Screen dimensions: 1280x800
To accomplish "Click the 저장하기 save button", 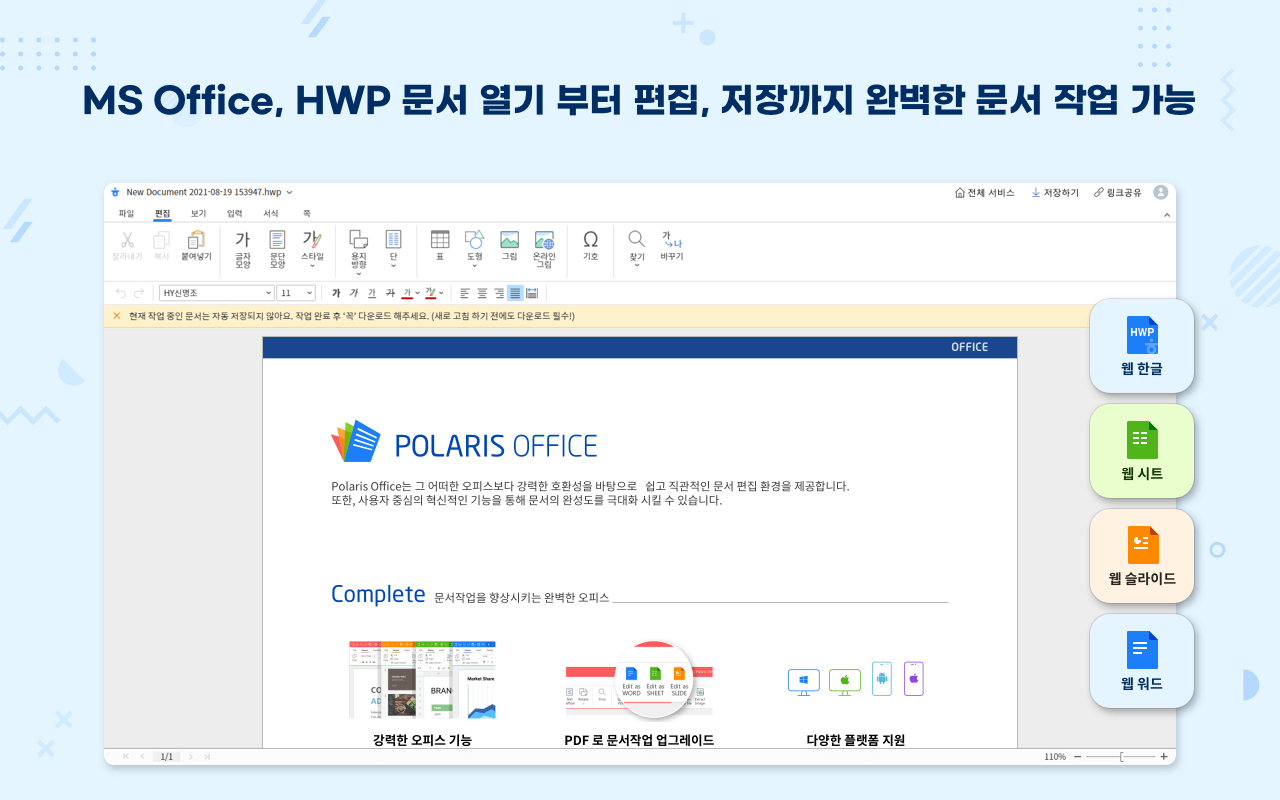I will pyautogui.click(x=1055, y=192).
